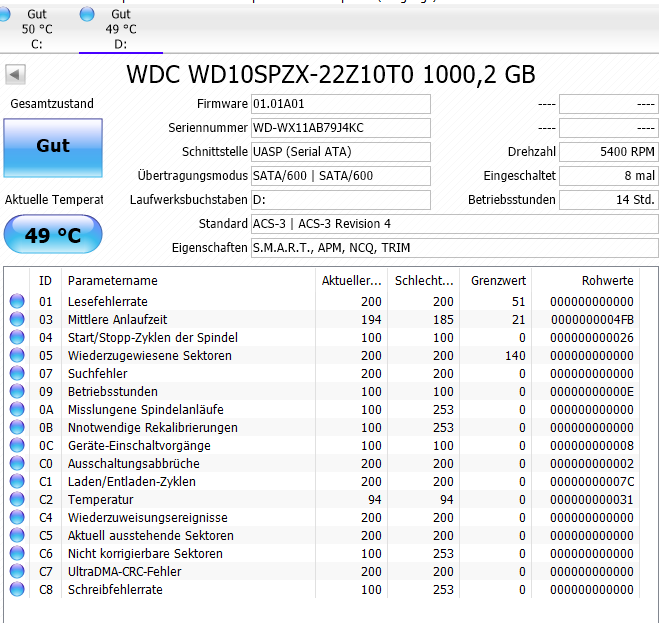Click status orb of Schreibfehlerrate row
The height and width of the screenshot is (623, 659).
[x=17, y=589]
